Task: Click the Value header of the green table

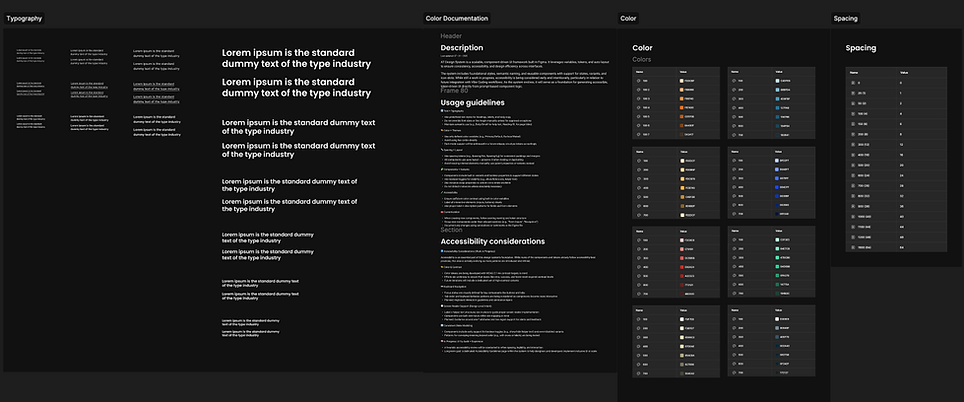Action: 778,231
